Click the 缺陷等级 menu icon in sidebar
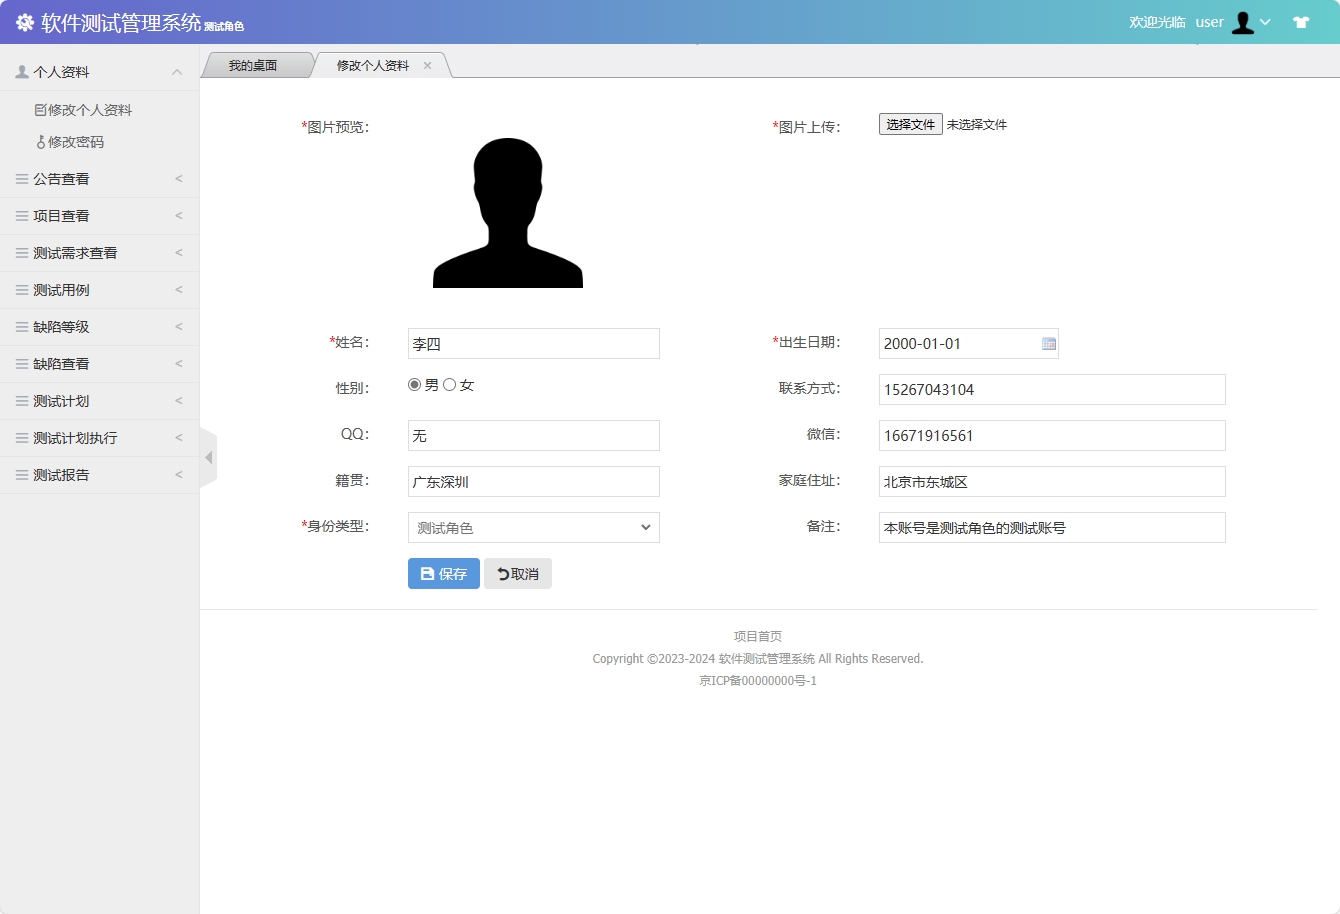The image size is (1340, 914). click(22, 326)
